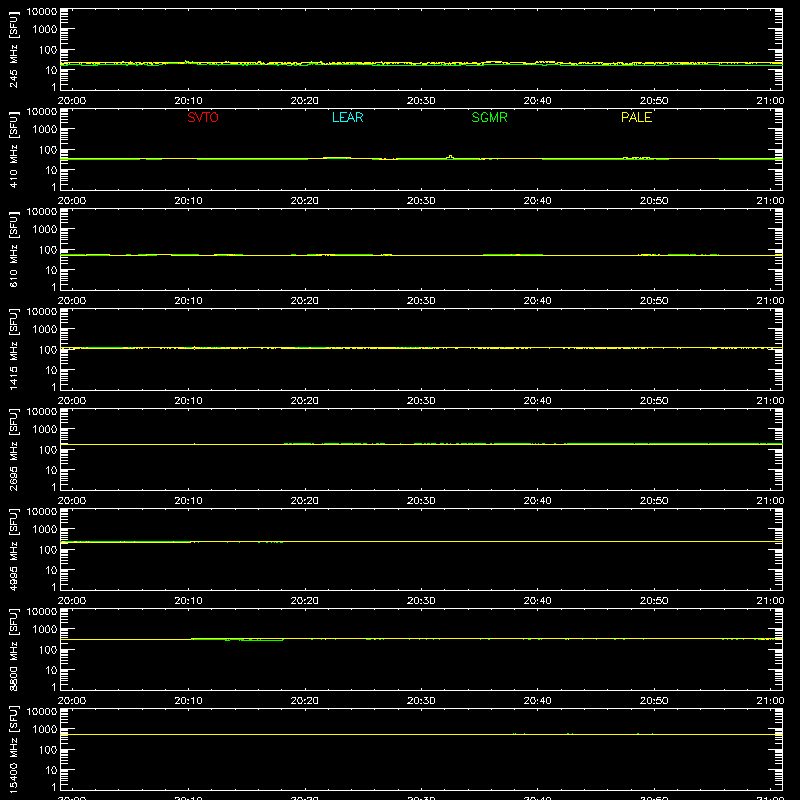Screen dimensions: 800x800
Task: Click the 20:00 time label under the 245 MHz plot
Action: 72,101
